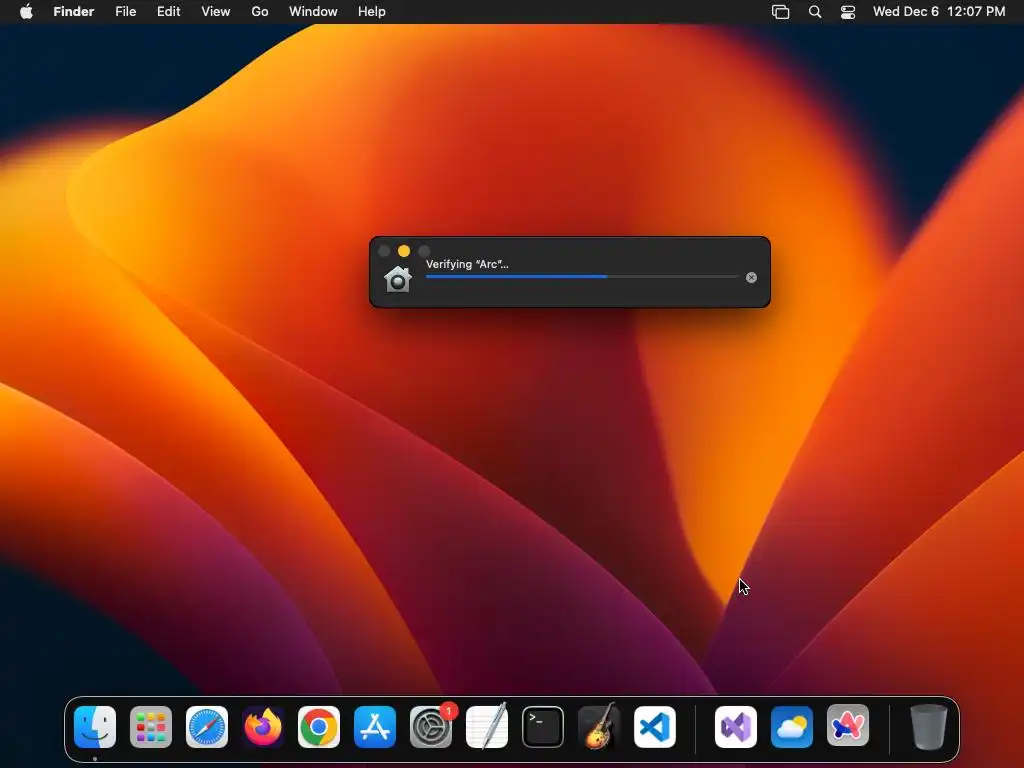Image resolution: width=1024 pixels, height=768 pixels.
Task: Launch Safari from the Dock
Action: pyautogui.click(x=207, y=727)
